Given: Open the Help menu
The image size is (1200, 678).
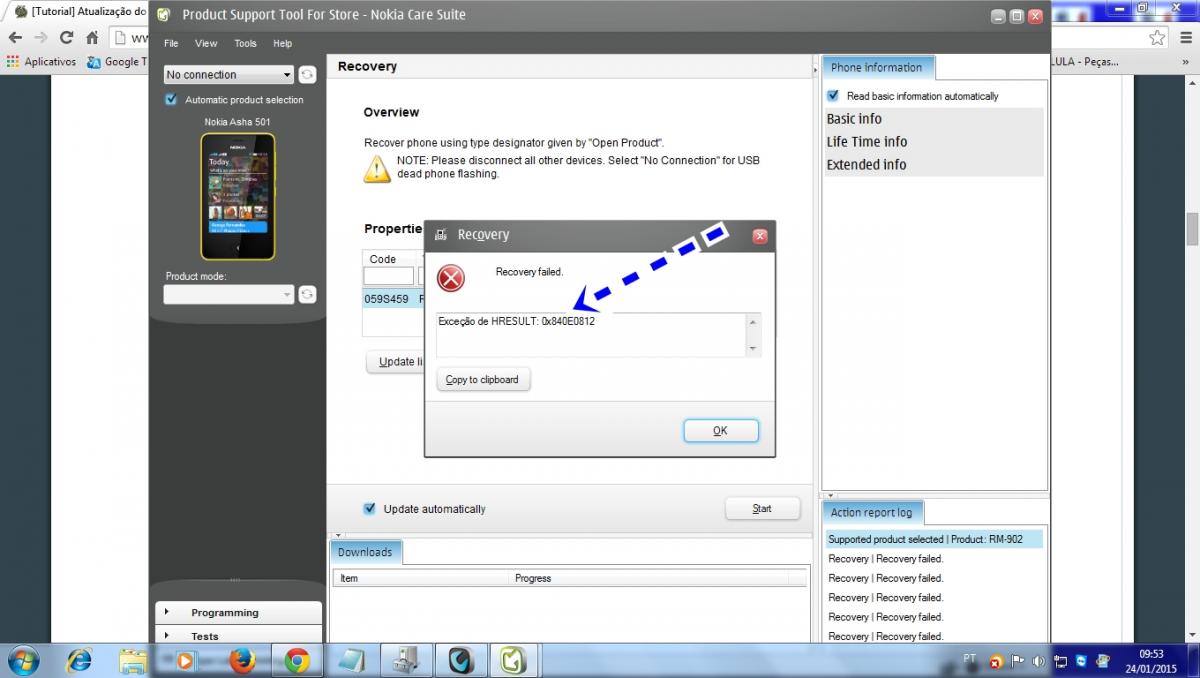Looking at the screenshot, I should click(x=283, y=44).
